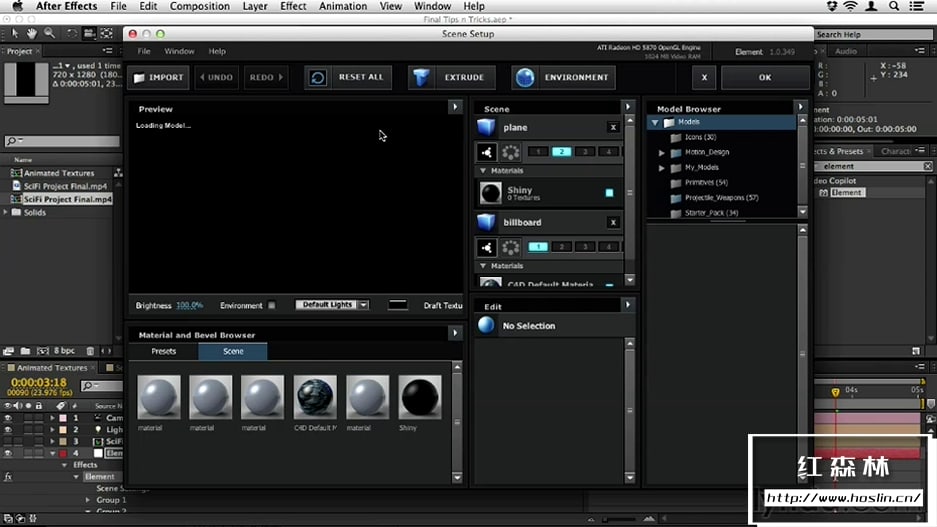This screenshot has width=937, height=527.
Task: Select Shiny material thumbnail in Scene list
Action: tap(491, 193)
